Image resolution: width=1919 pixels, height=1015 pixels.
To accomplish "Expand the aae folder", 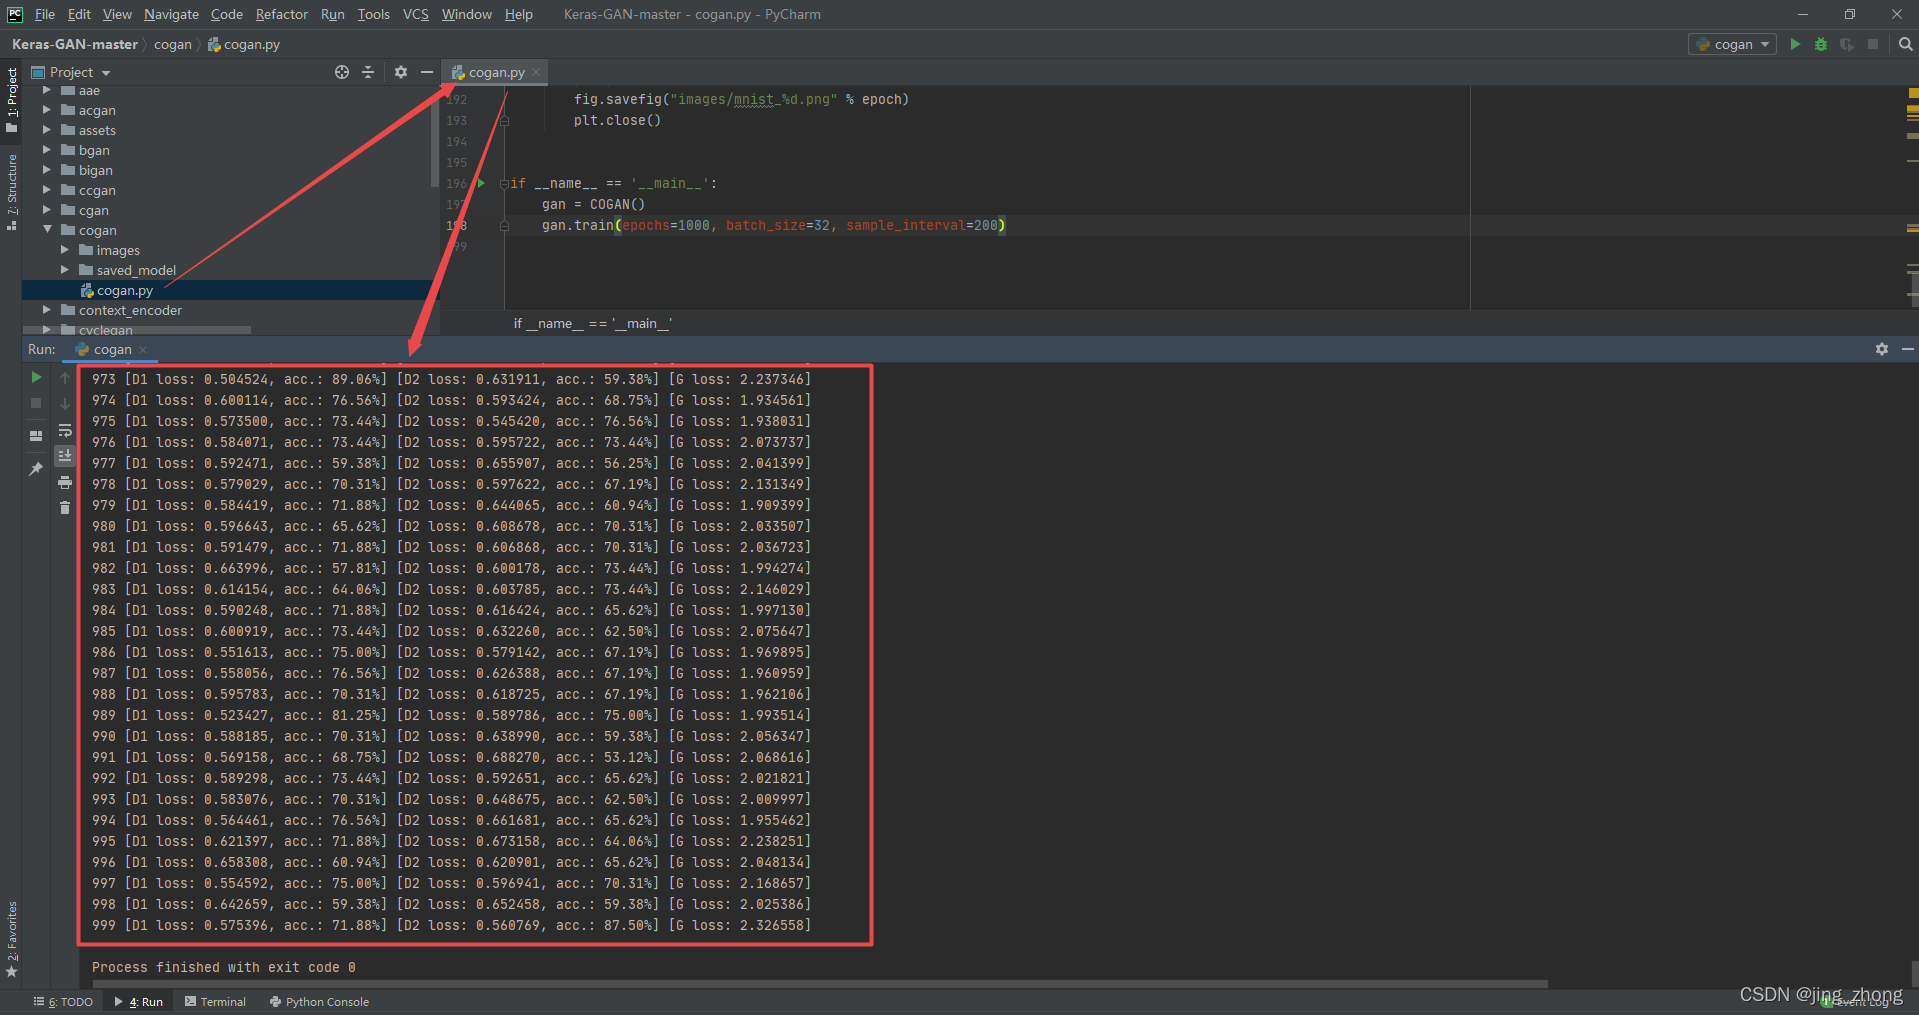I will pyautogui.click(x=46, y=90).
